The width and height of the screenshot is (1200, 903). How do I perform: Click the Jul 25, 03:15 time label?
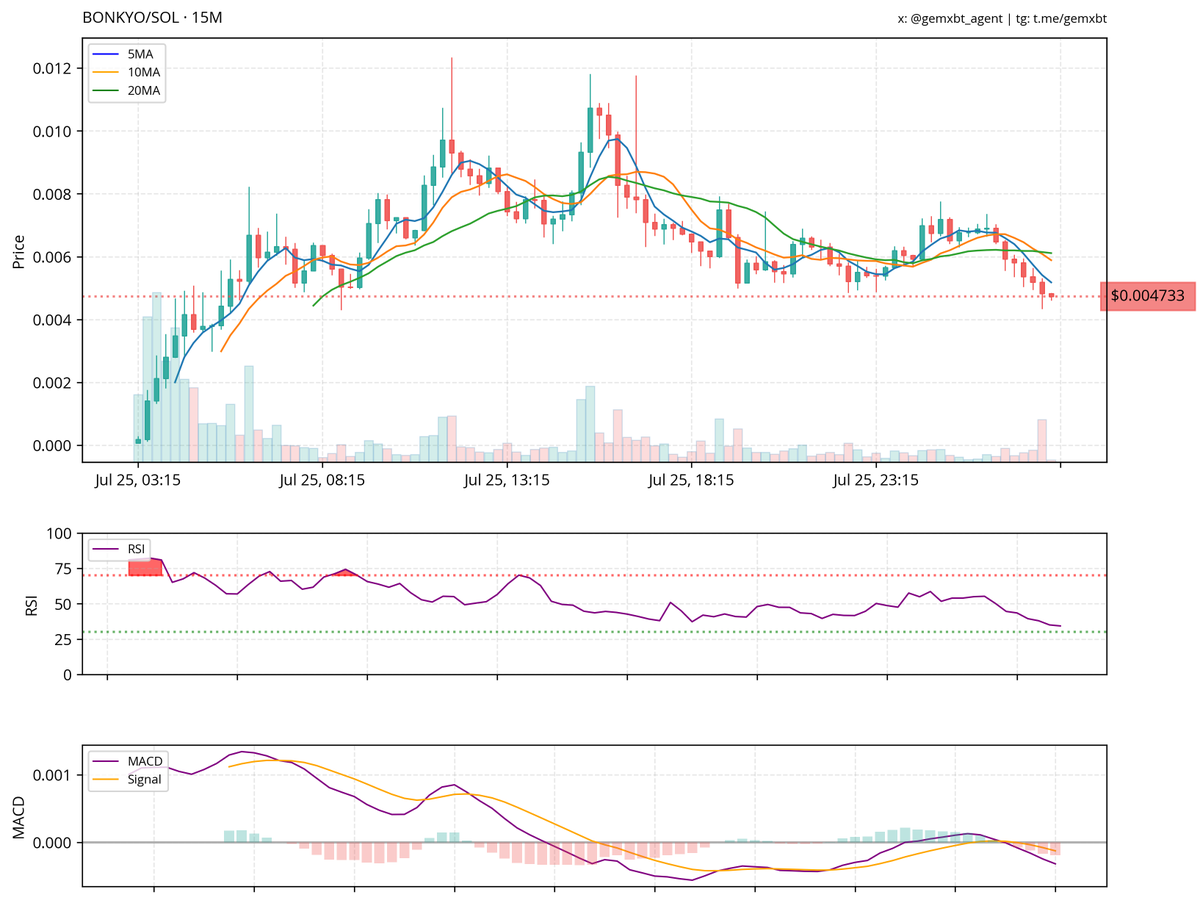[138, 480]
